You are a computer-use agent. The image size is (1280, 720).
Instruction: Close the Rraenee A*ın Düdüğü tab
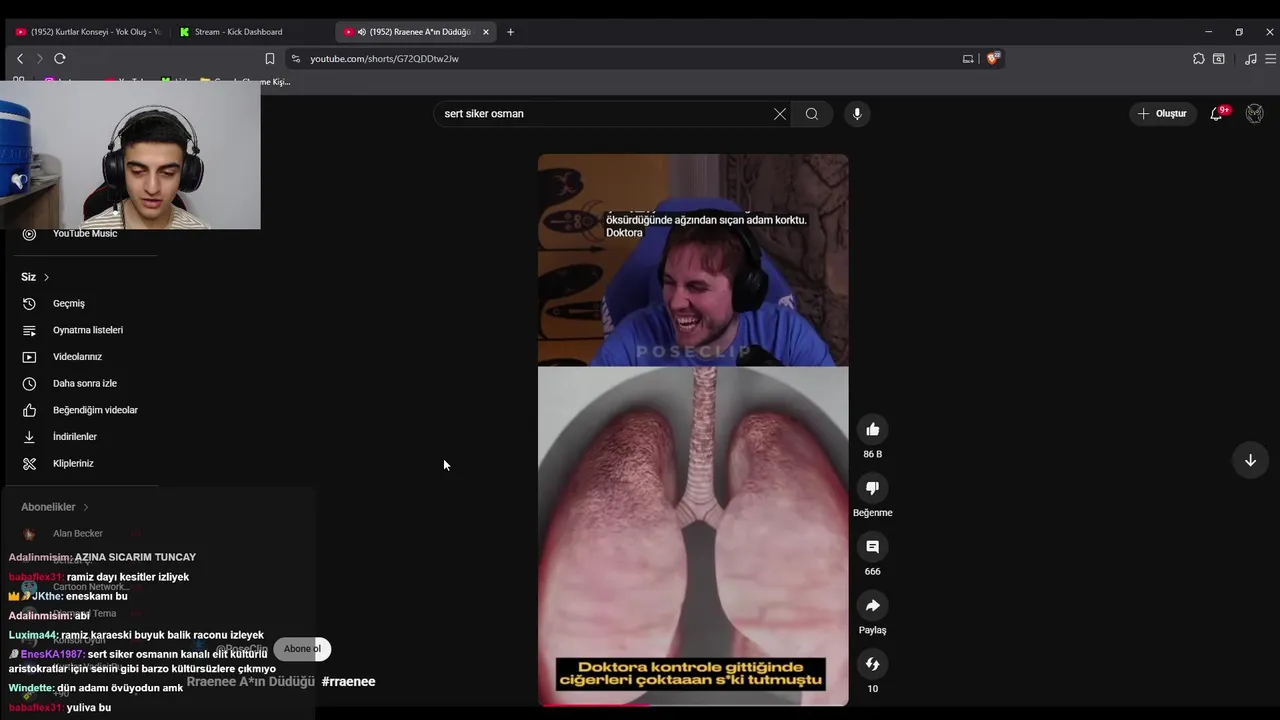click(x=486, y=32)
